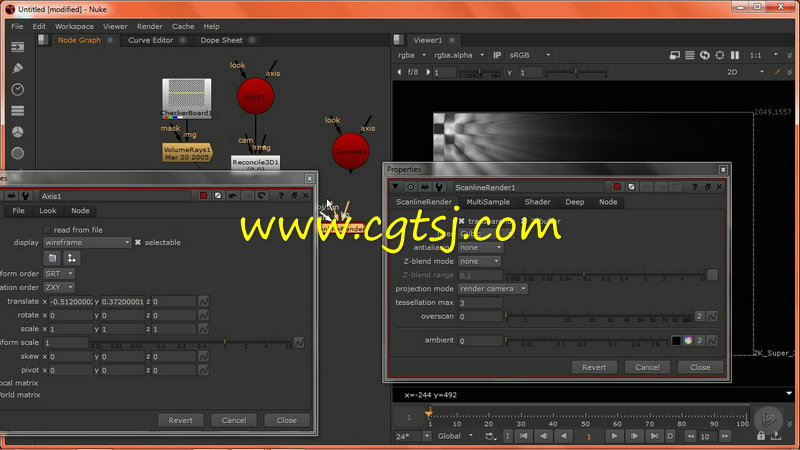Float the Axis1 properties panel
The width and height of the screenshot is (800, 450).
tap(294, 195)
